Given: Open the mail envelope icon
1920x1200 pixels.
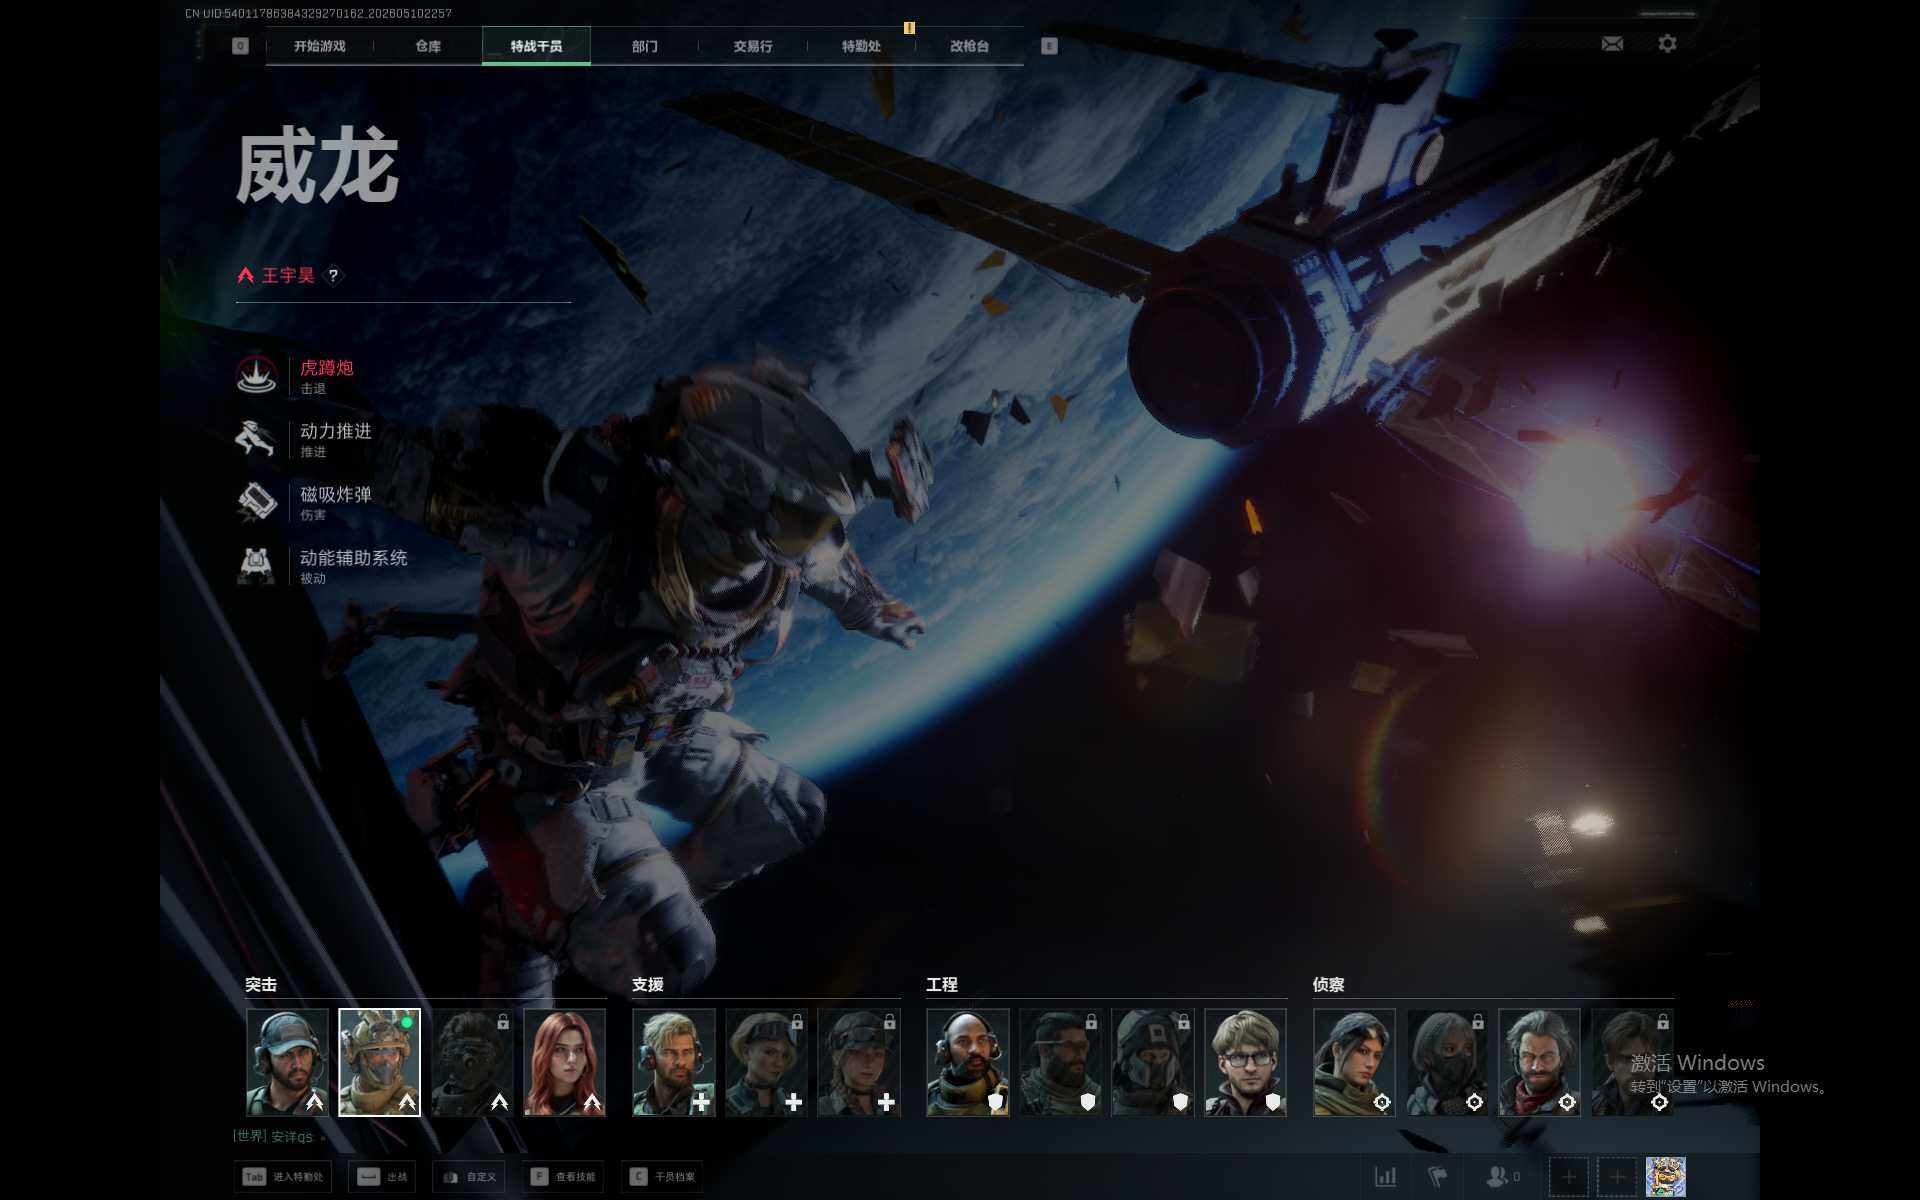Looking at the screenshot, I should point(1612,44).
